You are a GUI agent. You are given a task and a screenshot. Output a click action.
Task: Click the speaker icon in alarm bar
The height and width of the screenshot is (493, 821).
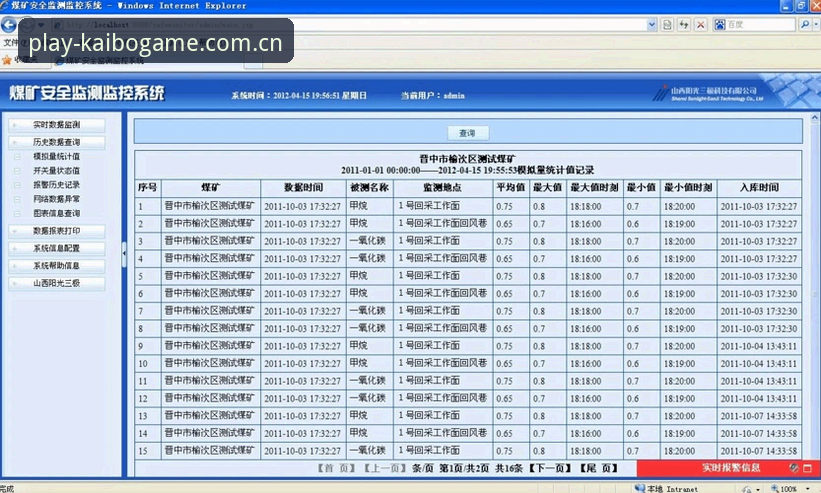tap(794, 468)
